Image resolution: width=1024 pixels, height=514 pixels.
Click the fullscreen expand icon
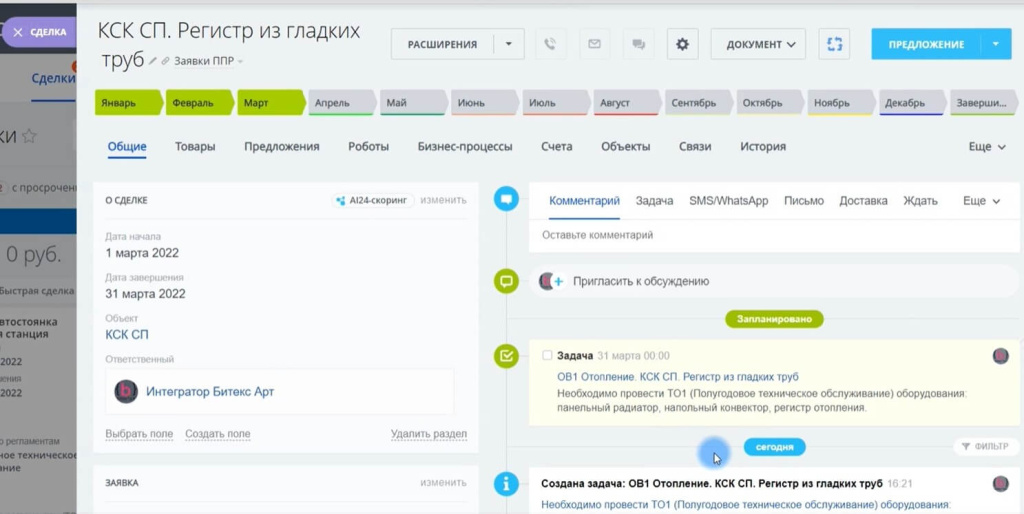coord(835,44)
